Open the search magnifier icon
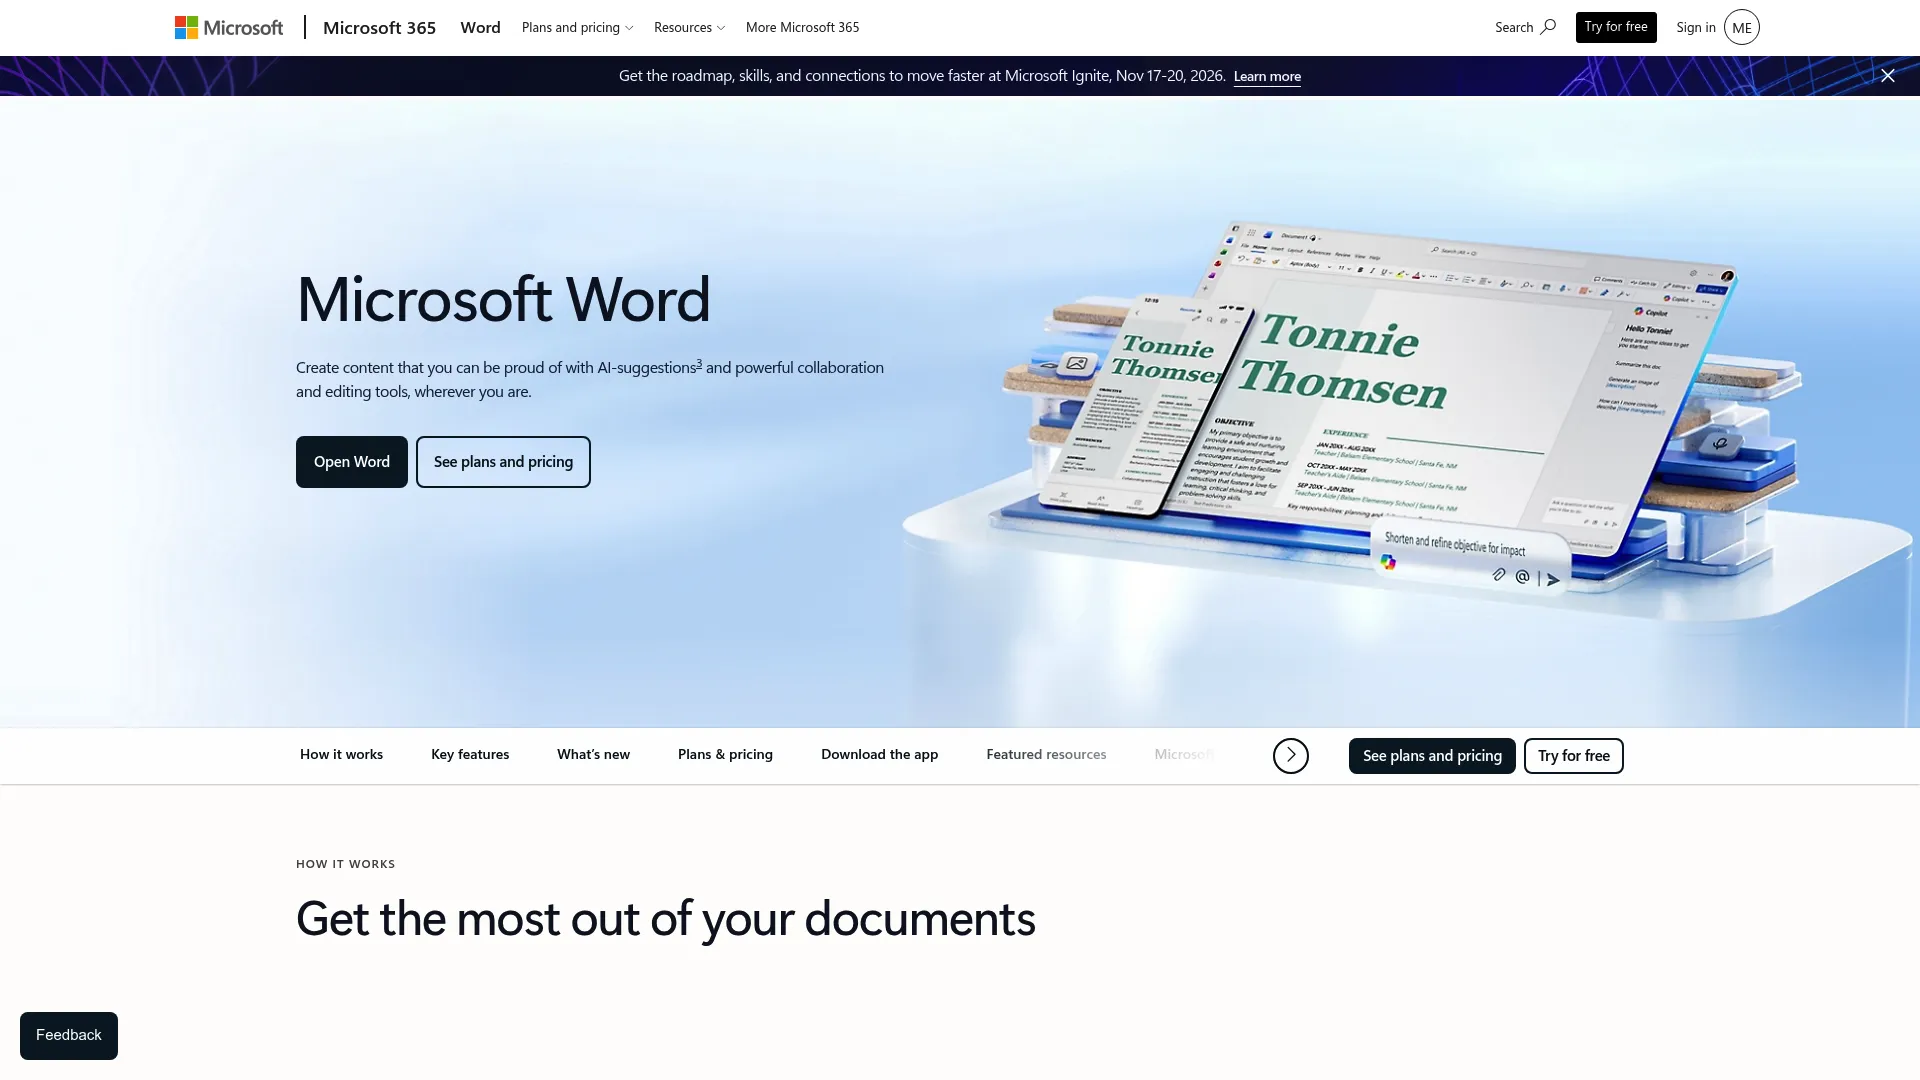The image size is (1920, 1080). click(1548, 27)
